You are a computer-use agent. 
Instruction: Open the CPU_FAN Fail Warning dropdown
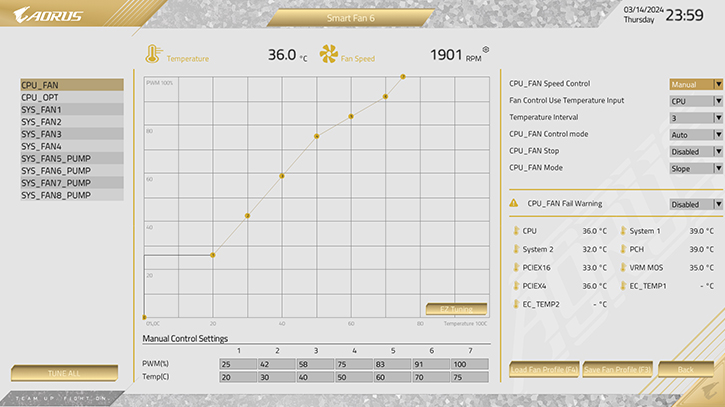(696, 204)
